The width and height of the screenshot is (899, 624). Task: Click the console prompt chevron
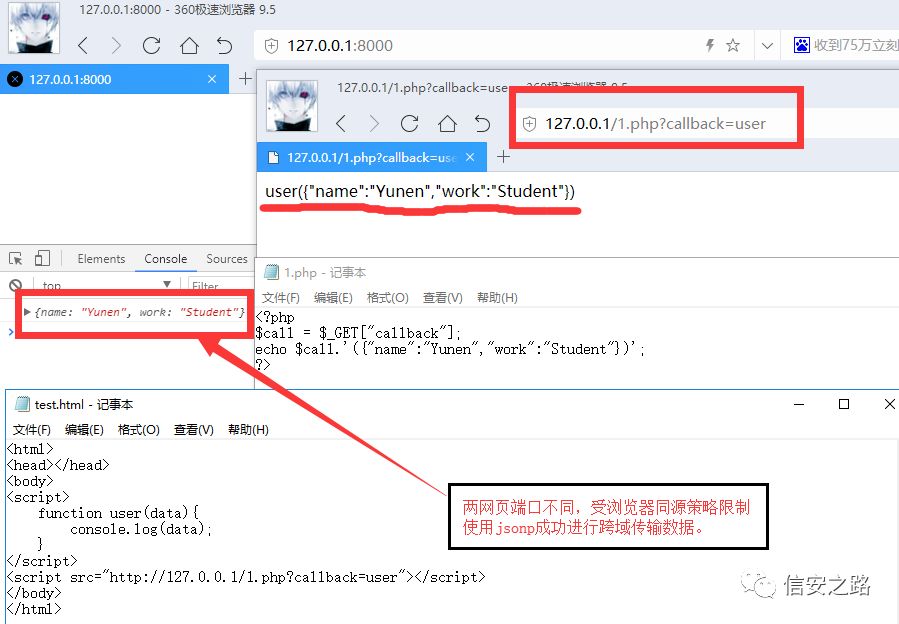(x=10, y=332)
